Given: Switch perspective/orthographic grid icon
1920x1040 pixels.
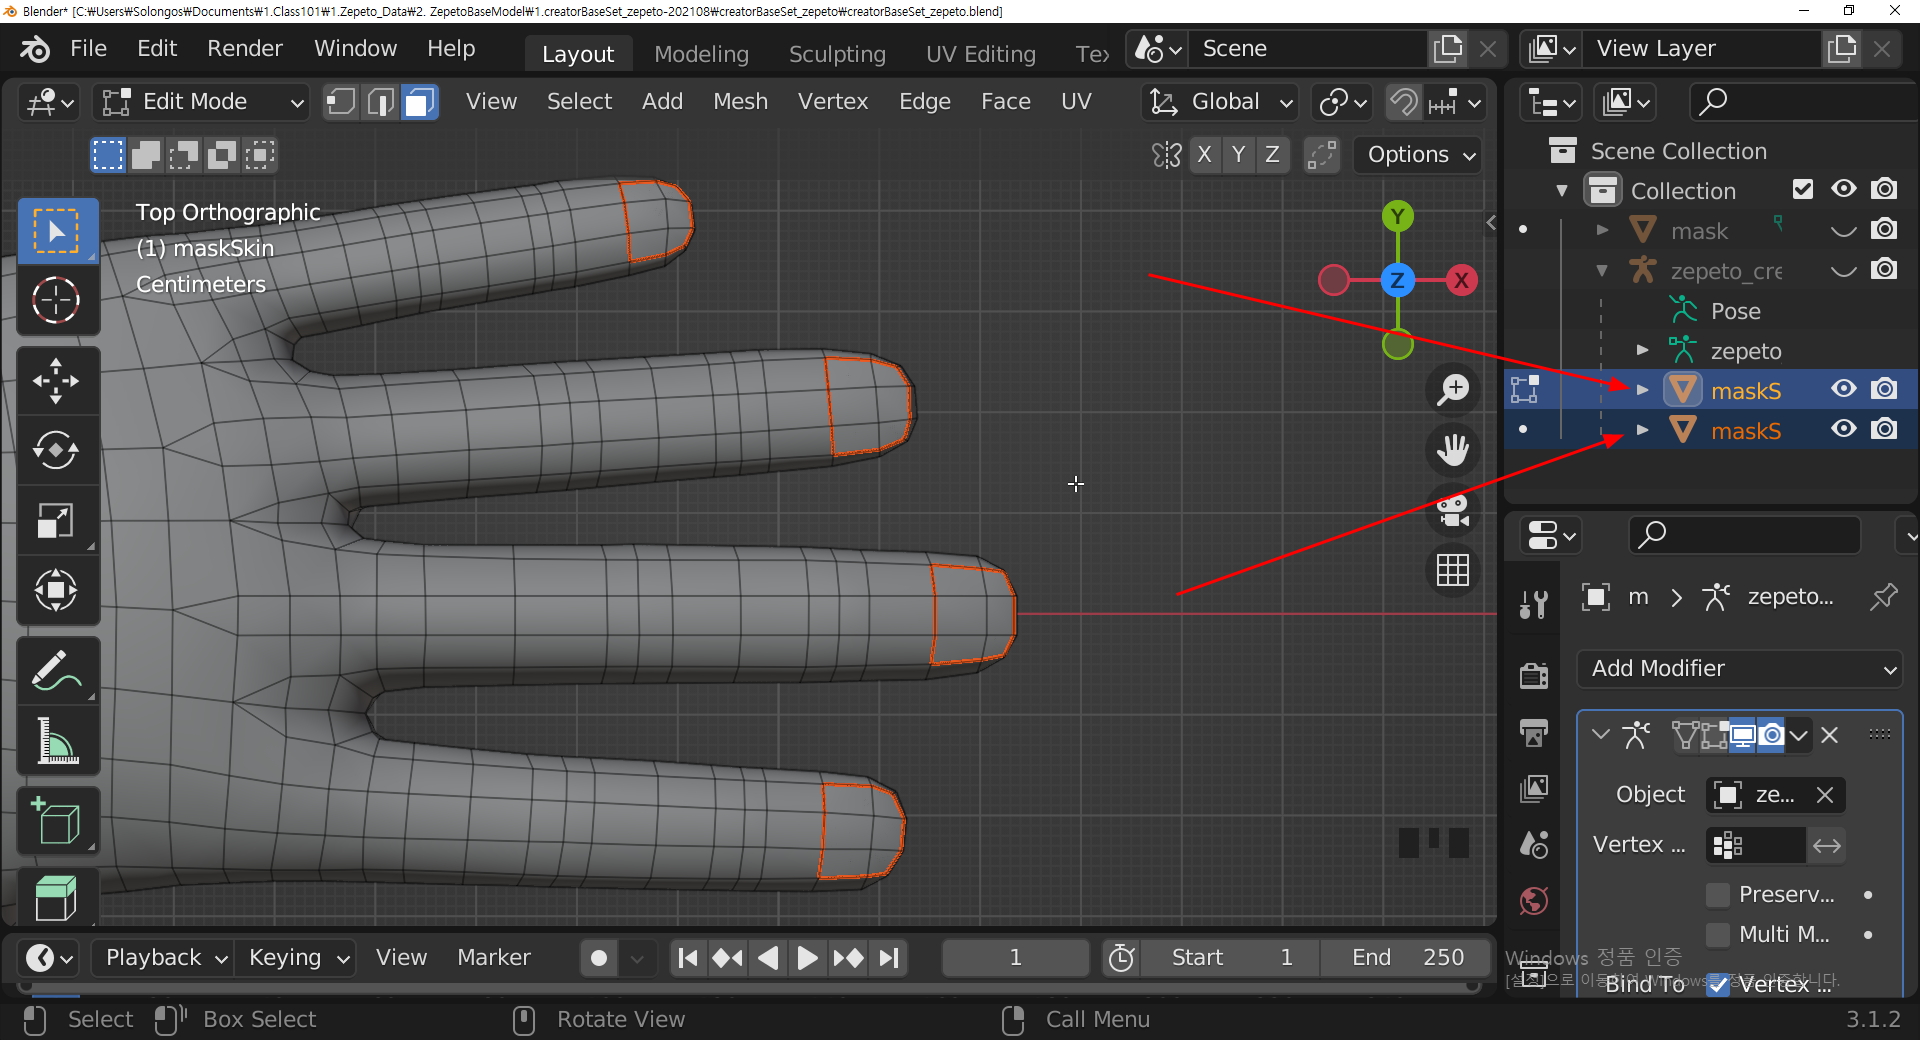Looking at the screenshot, I should point(1453,570).
